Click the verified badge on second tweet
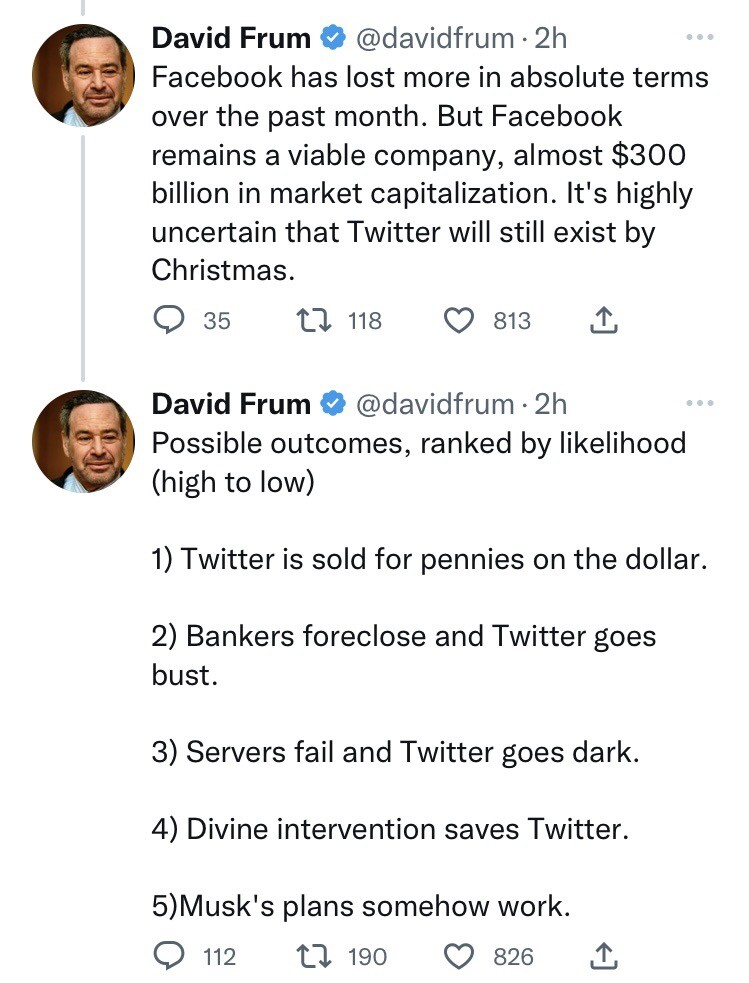749x983 pixels. [331, 404]
